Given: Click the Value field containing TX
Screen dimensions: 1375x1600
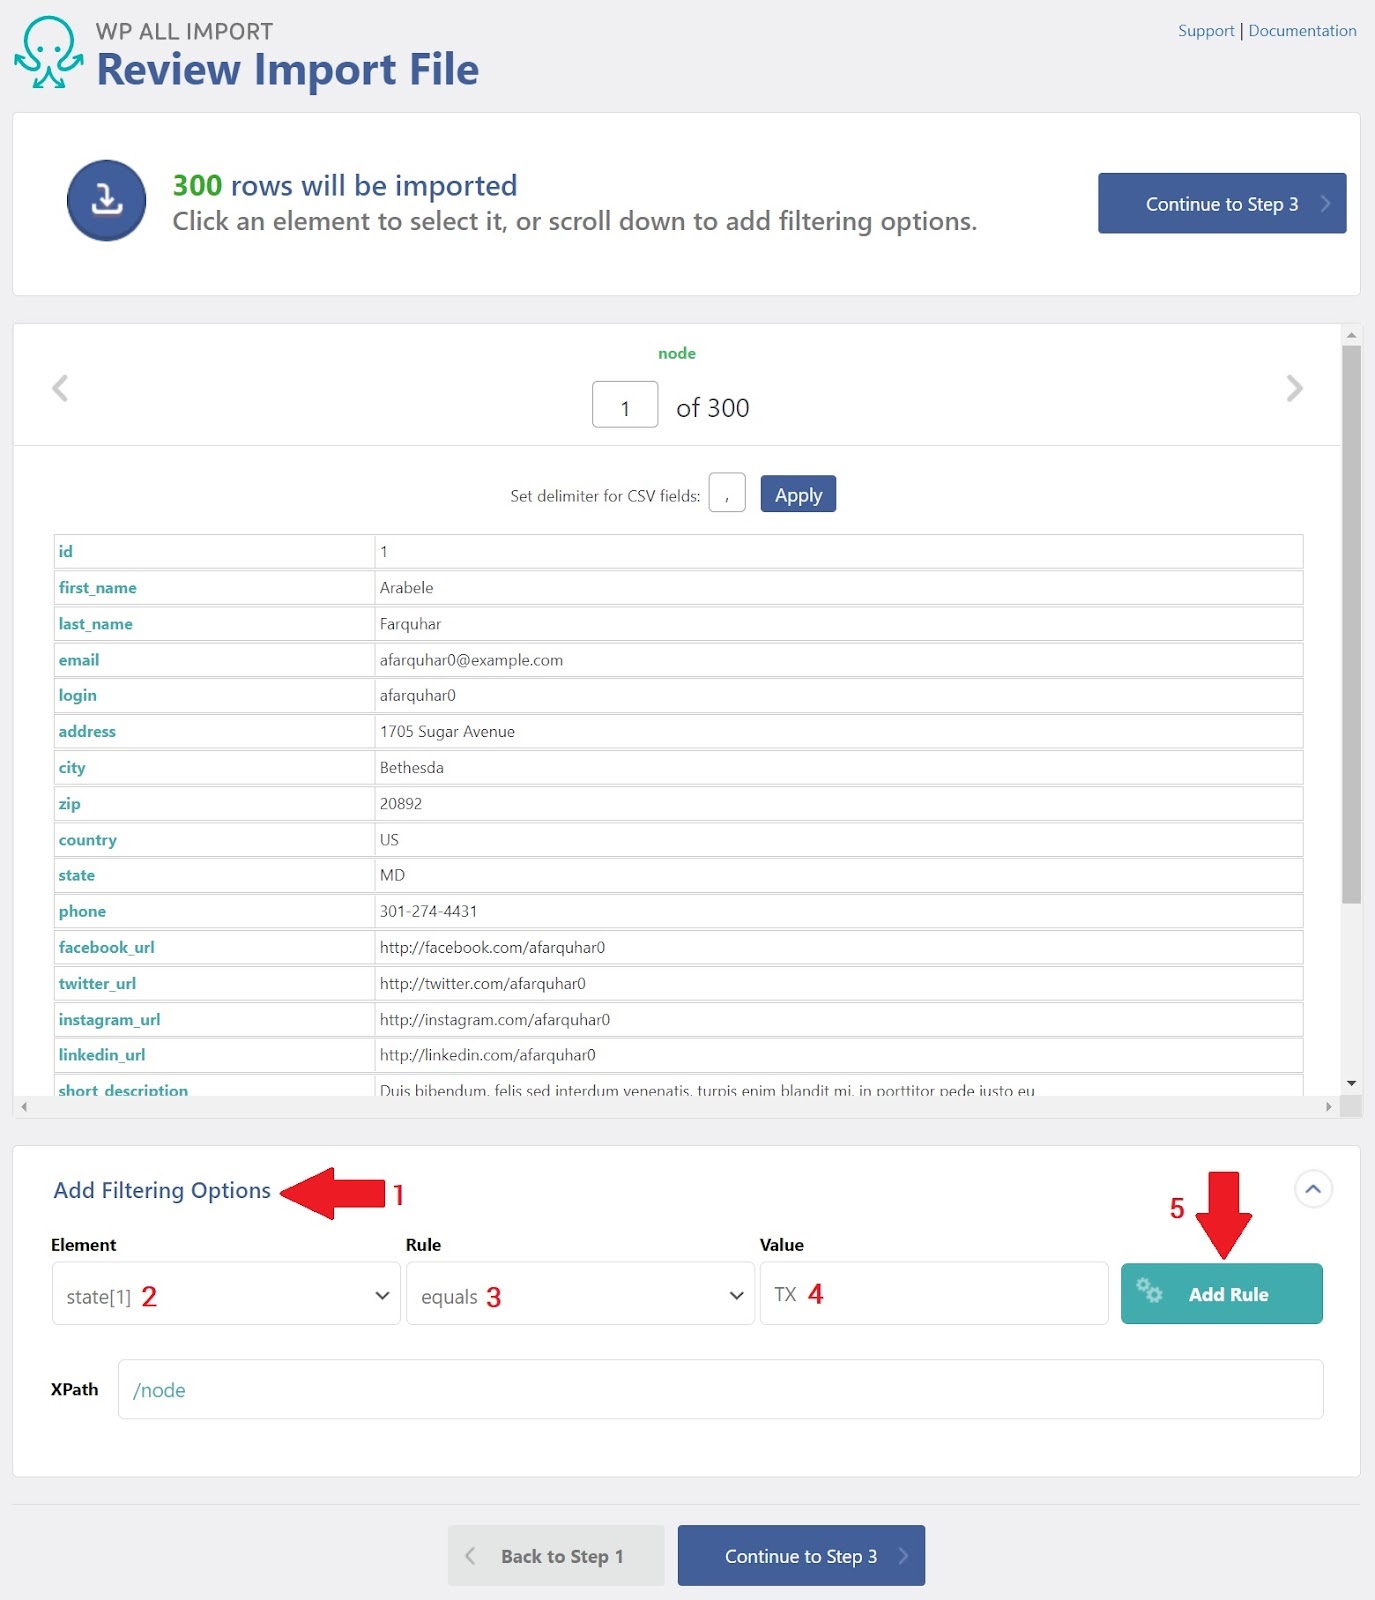Looking at the screenshot, I should [934, 1293].
